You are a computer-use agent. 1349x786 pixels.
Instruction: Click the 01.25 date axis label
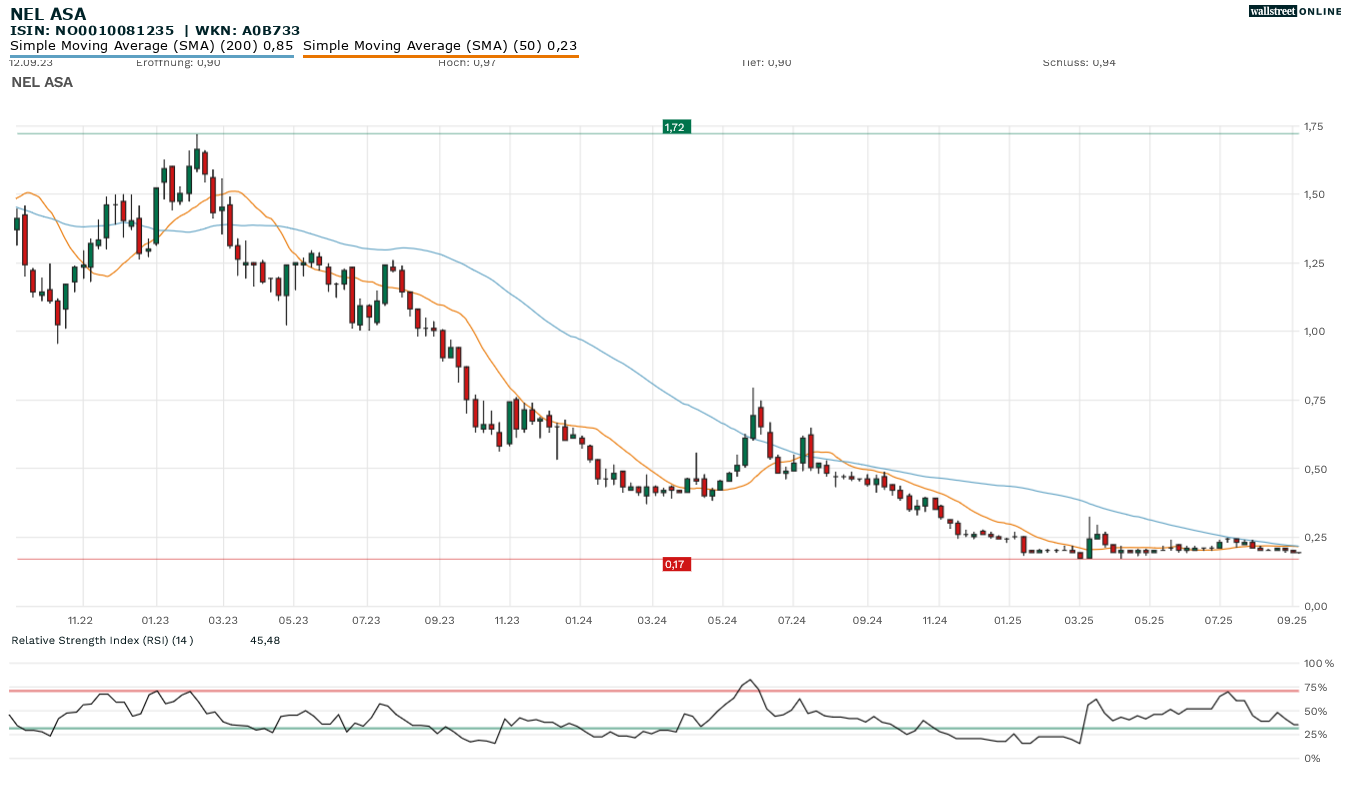(x=1008, y=621)
